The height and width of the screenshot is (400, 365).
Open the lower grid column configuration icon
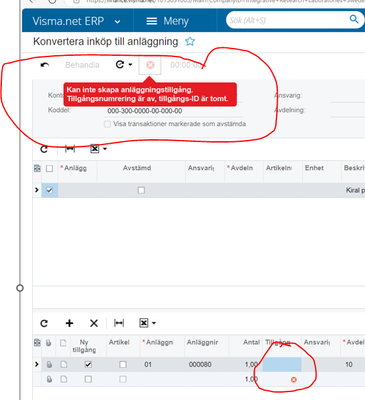pyautogui.click(x=37, y=342)
